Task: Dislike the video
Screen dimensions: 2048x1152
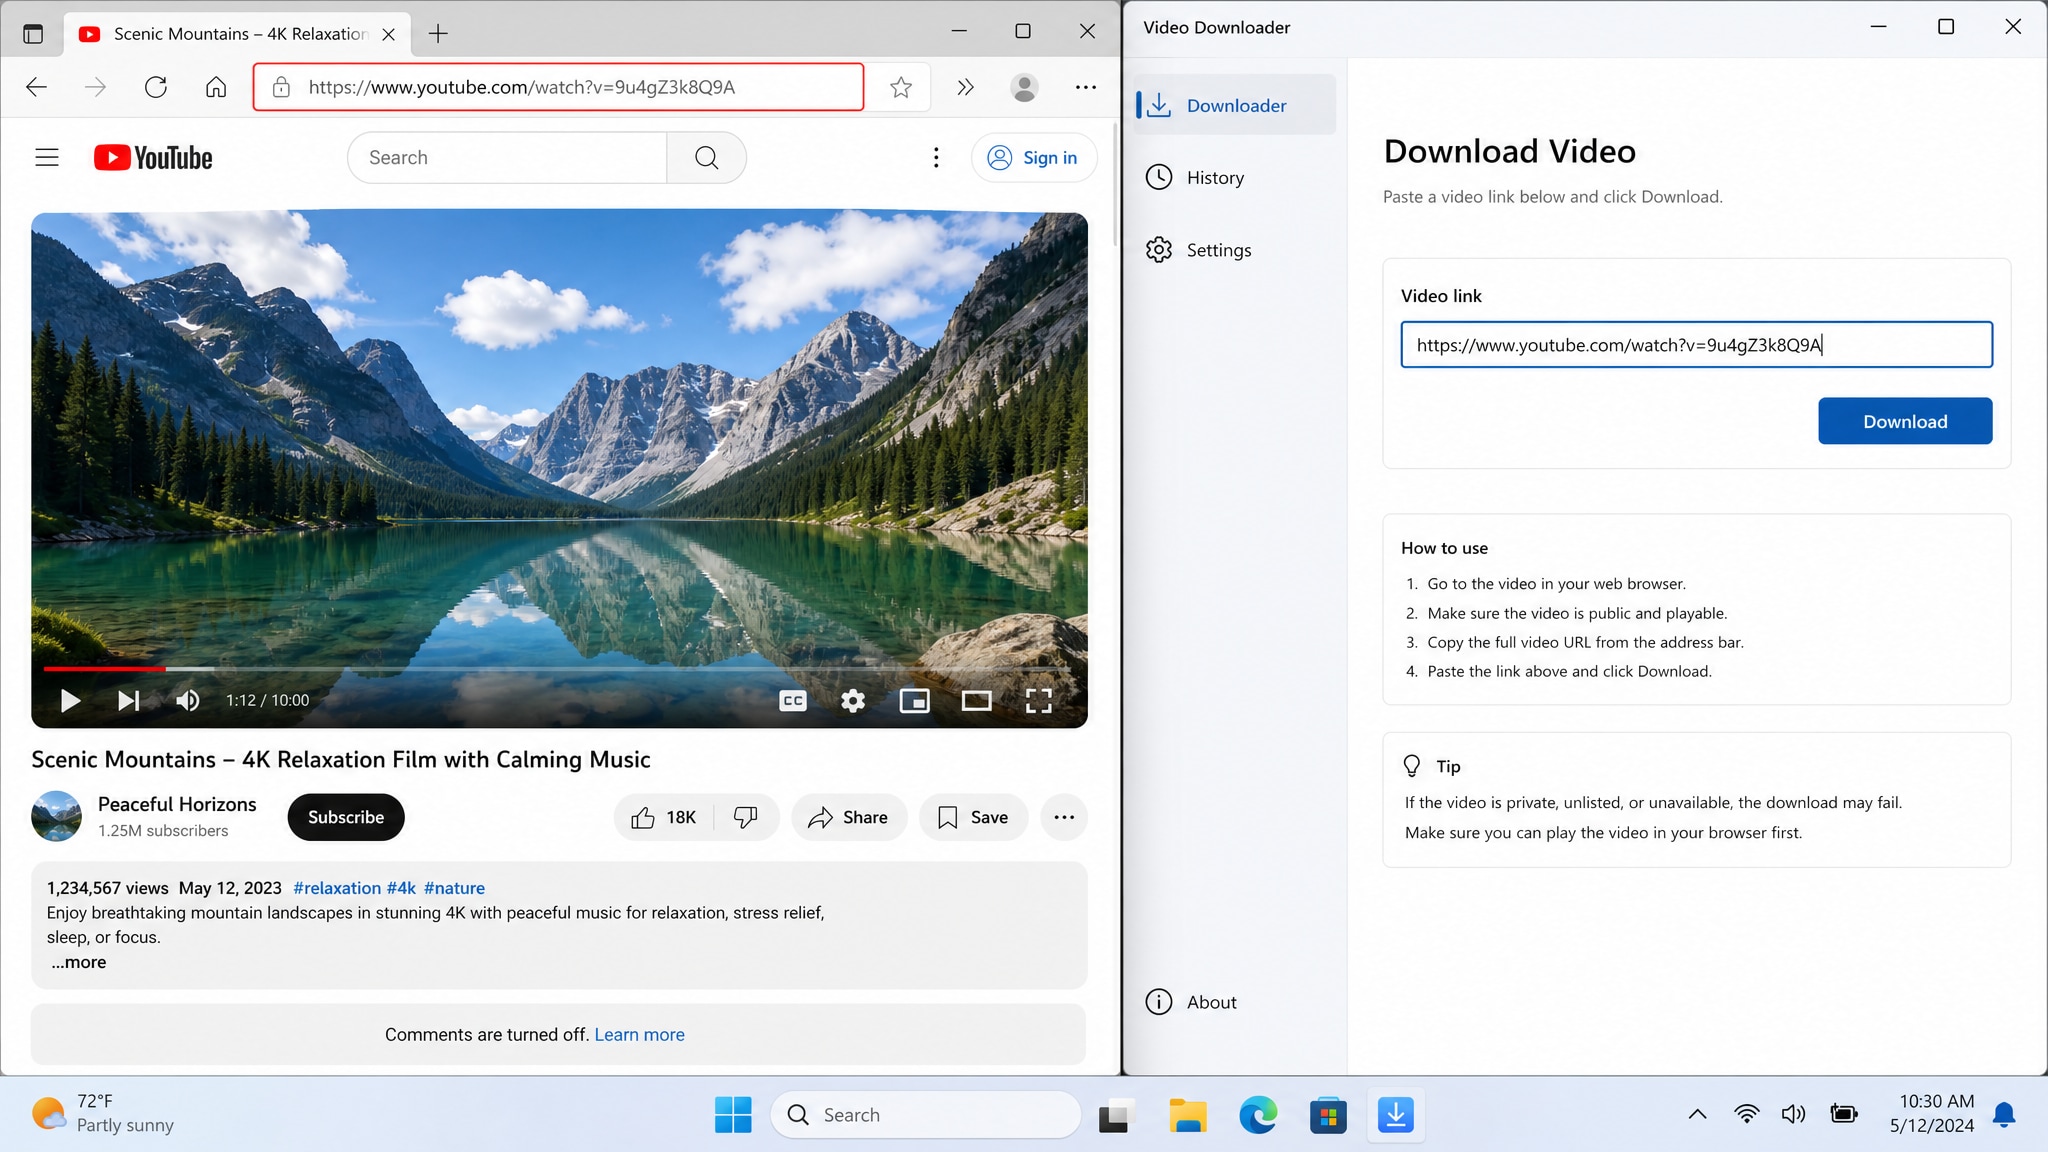Action: (746, 818)
